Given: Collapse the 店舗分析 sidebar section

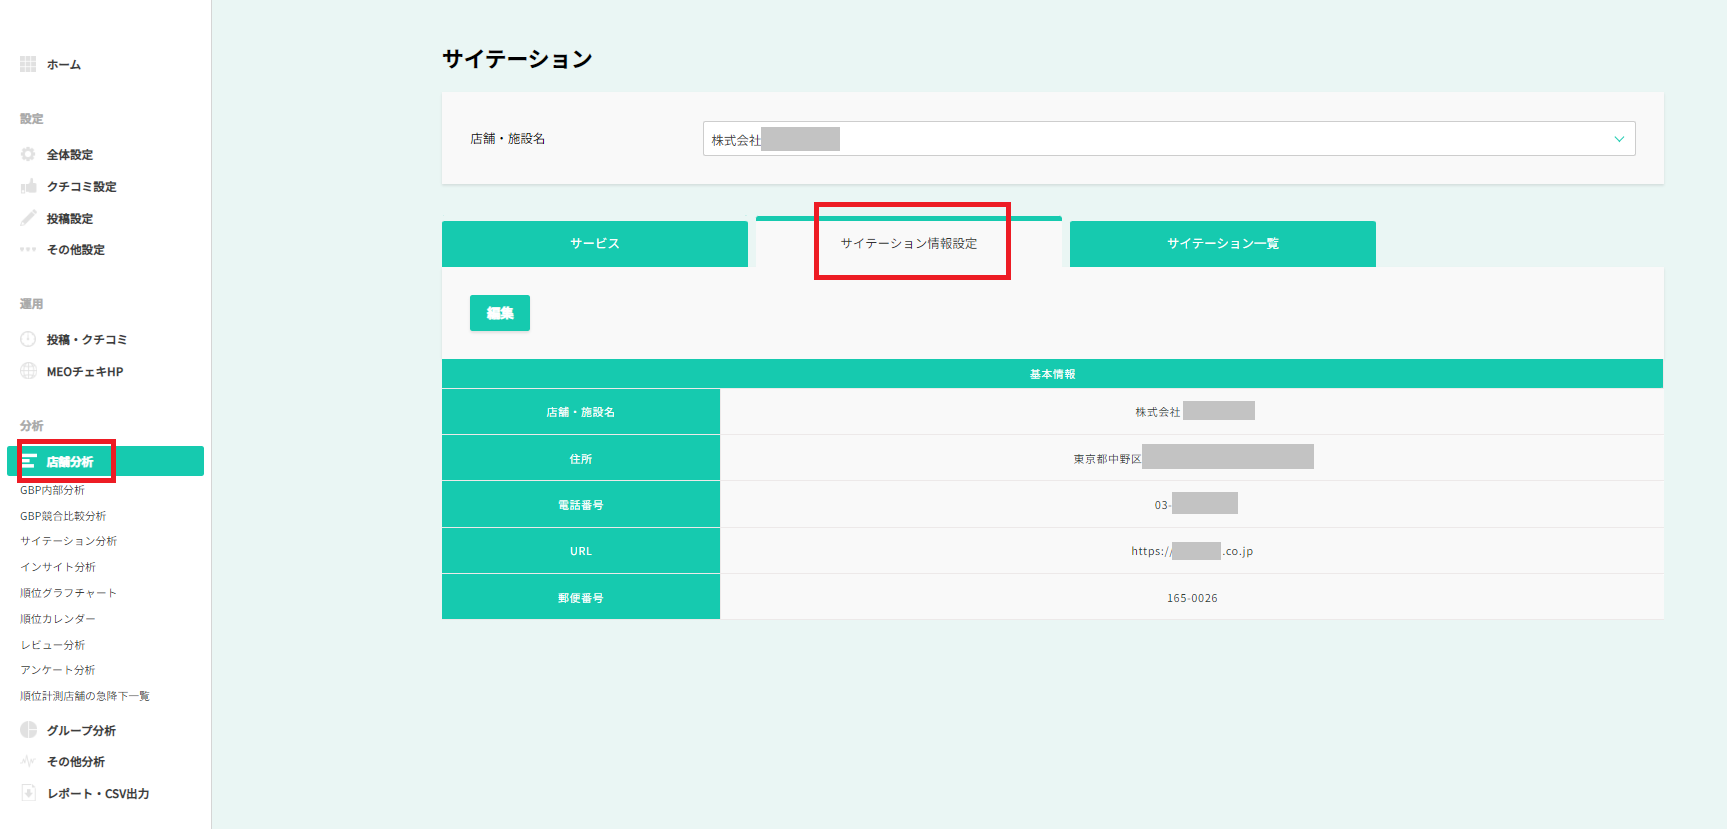Looking at the screenshot, I should point(105,461).
